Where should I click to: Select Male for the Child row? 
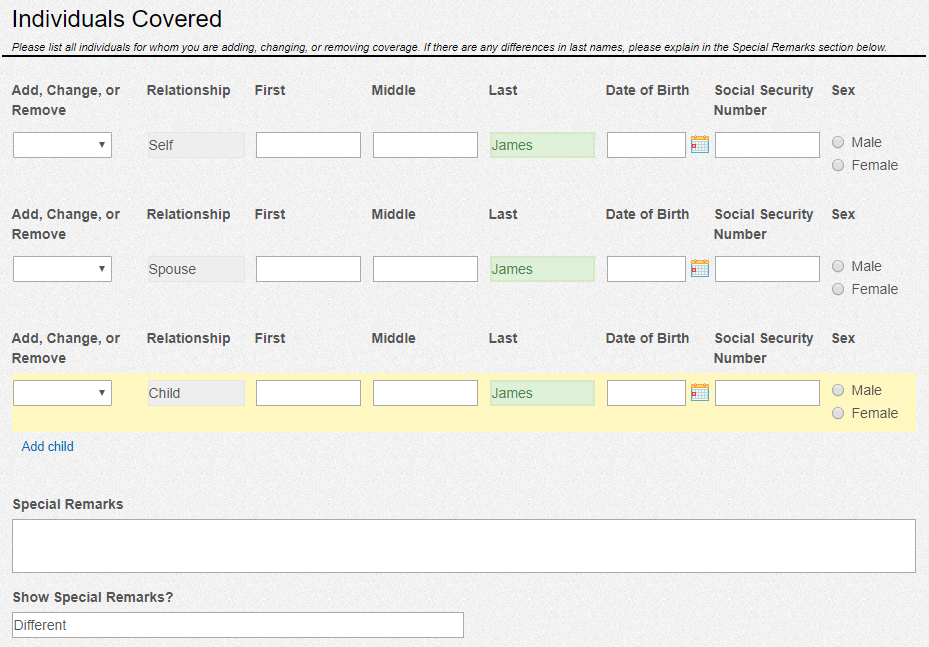[838, 390]
